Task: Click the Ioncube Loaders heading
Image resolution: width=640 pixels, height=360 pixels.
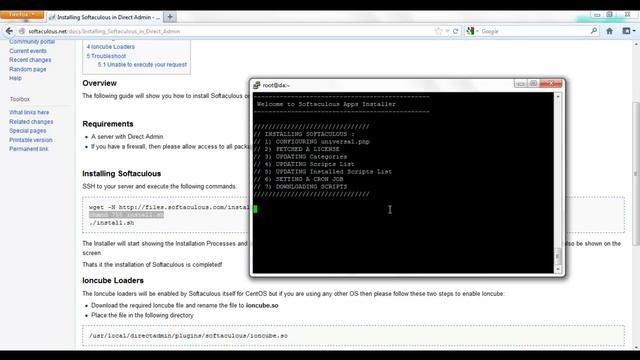Action: click(113, 280)
